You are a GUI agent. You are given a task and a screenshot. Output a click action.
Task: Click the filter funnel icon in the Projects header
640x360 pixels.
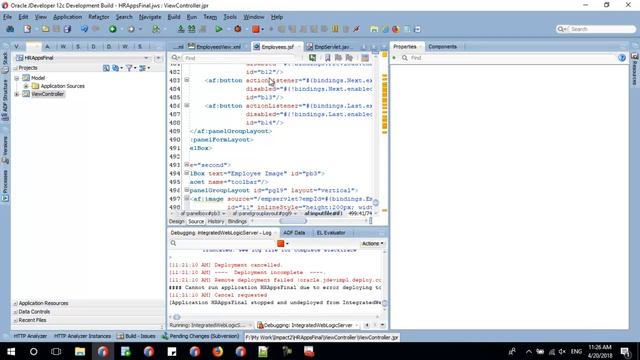coord(129,68)
